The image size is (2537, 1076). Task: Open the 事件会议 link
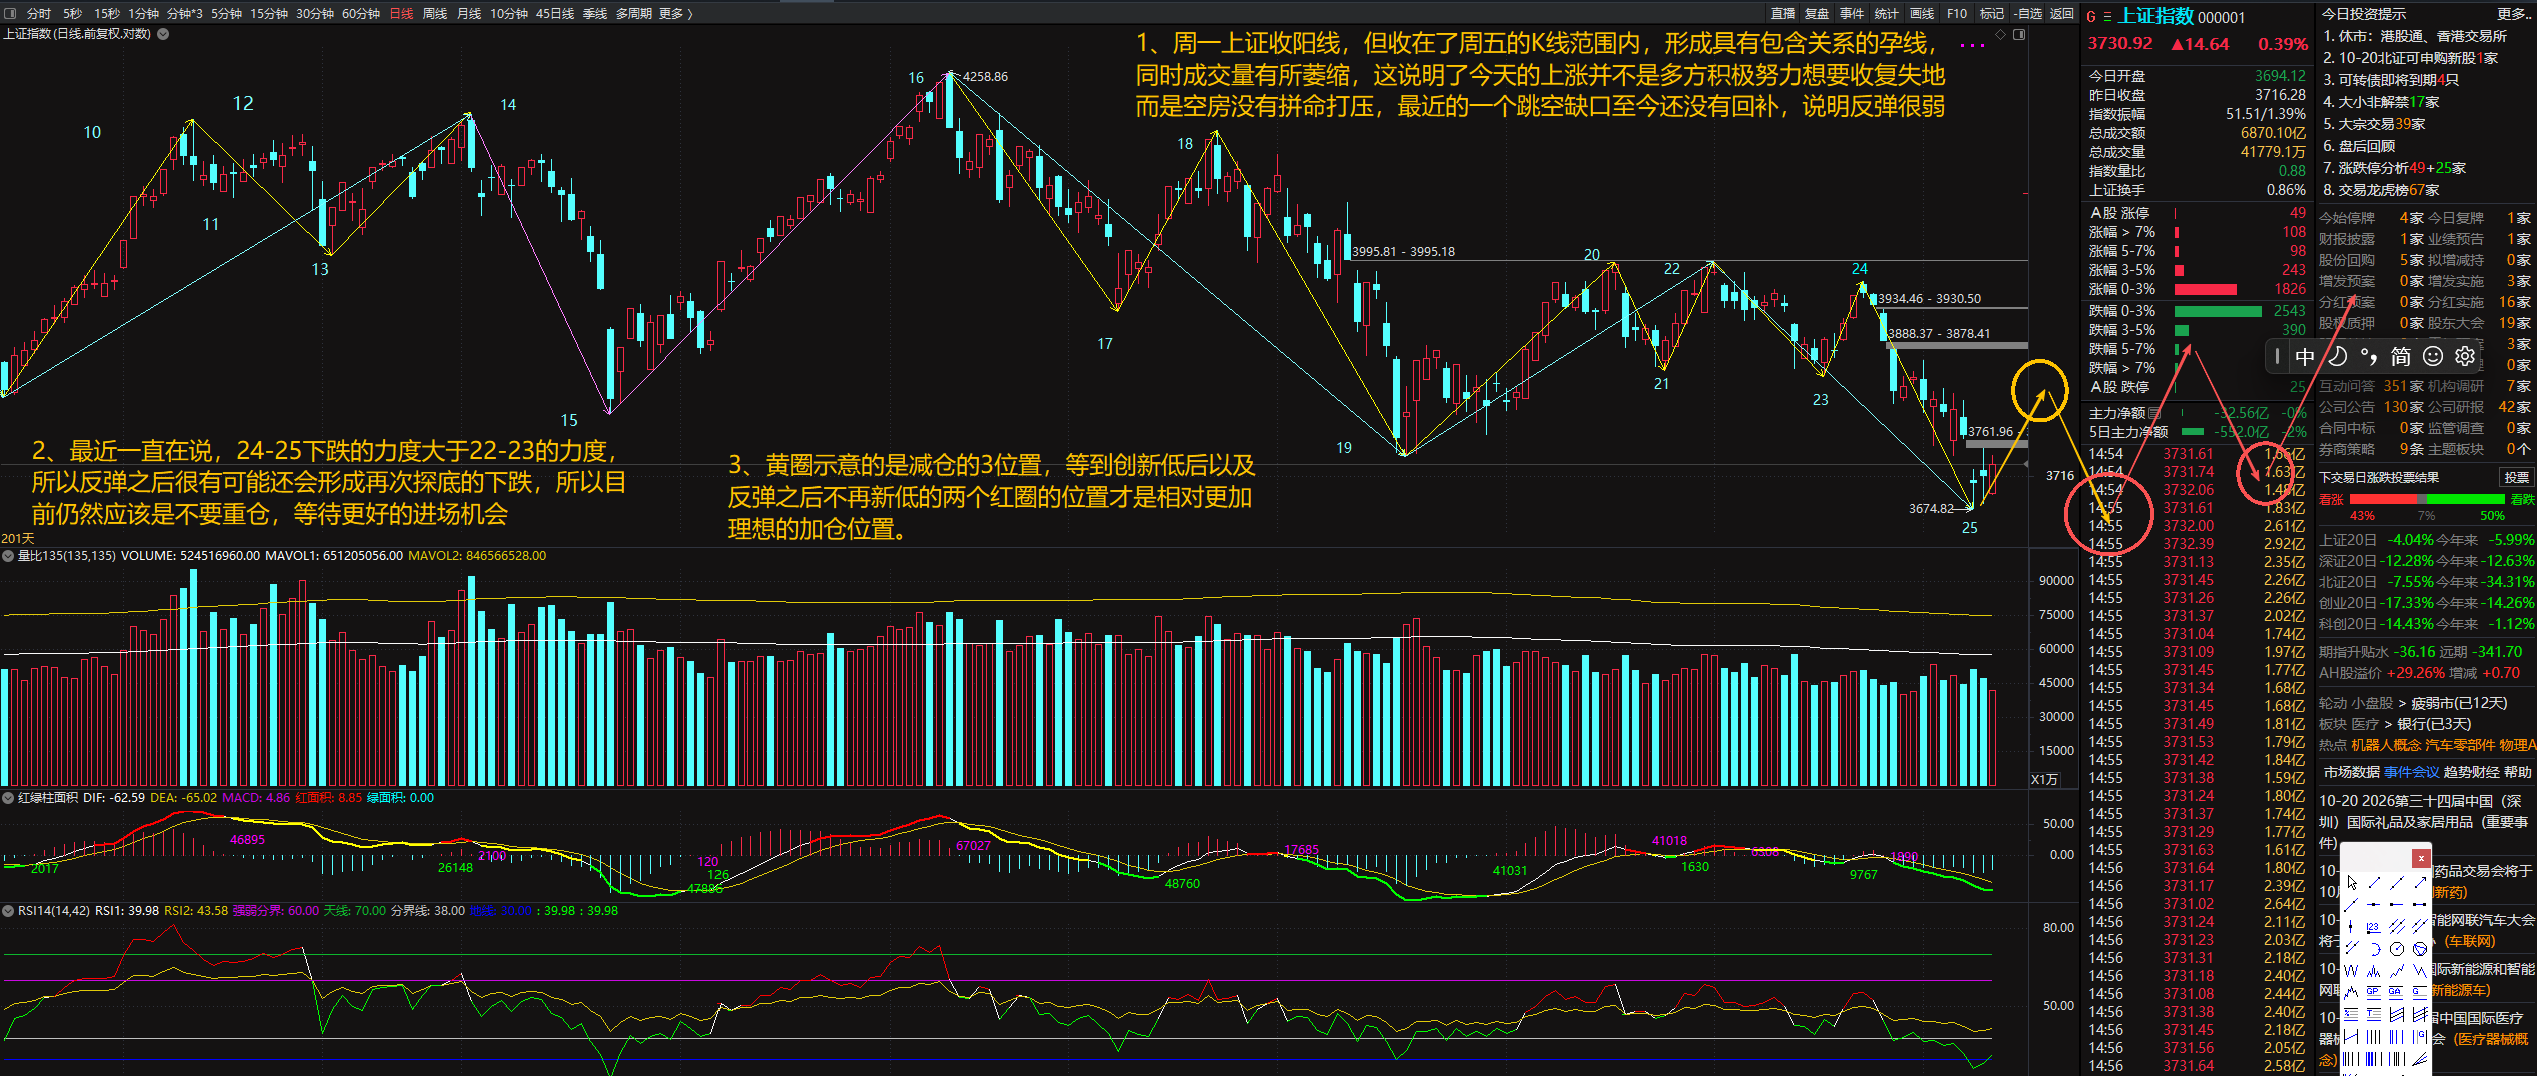[x=2411, y=772]
